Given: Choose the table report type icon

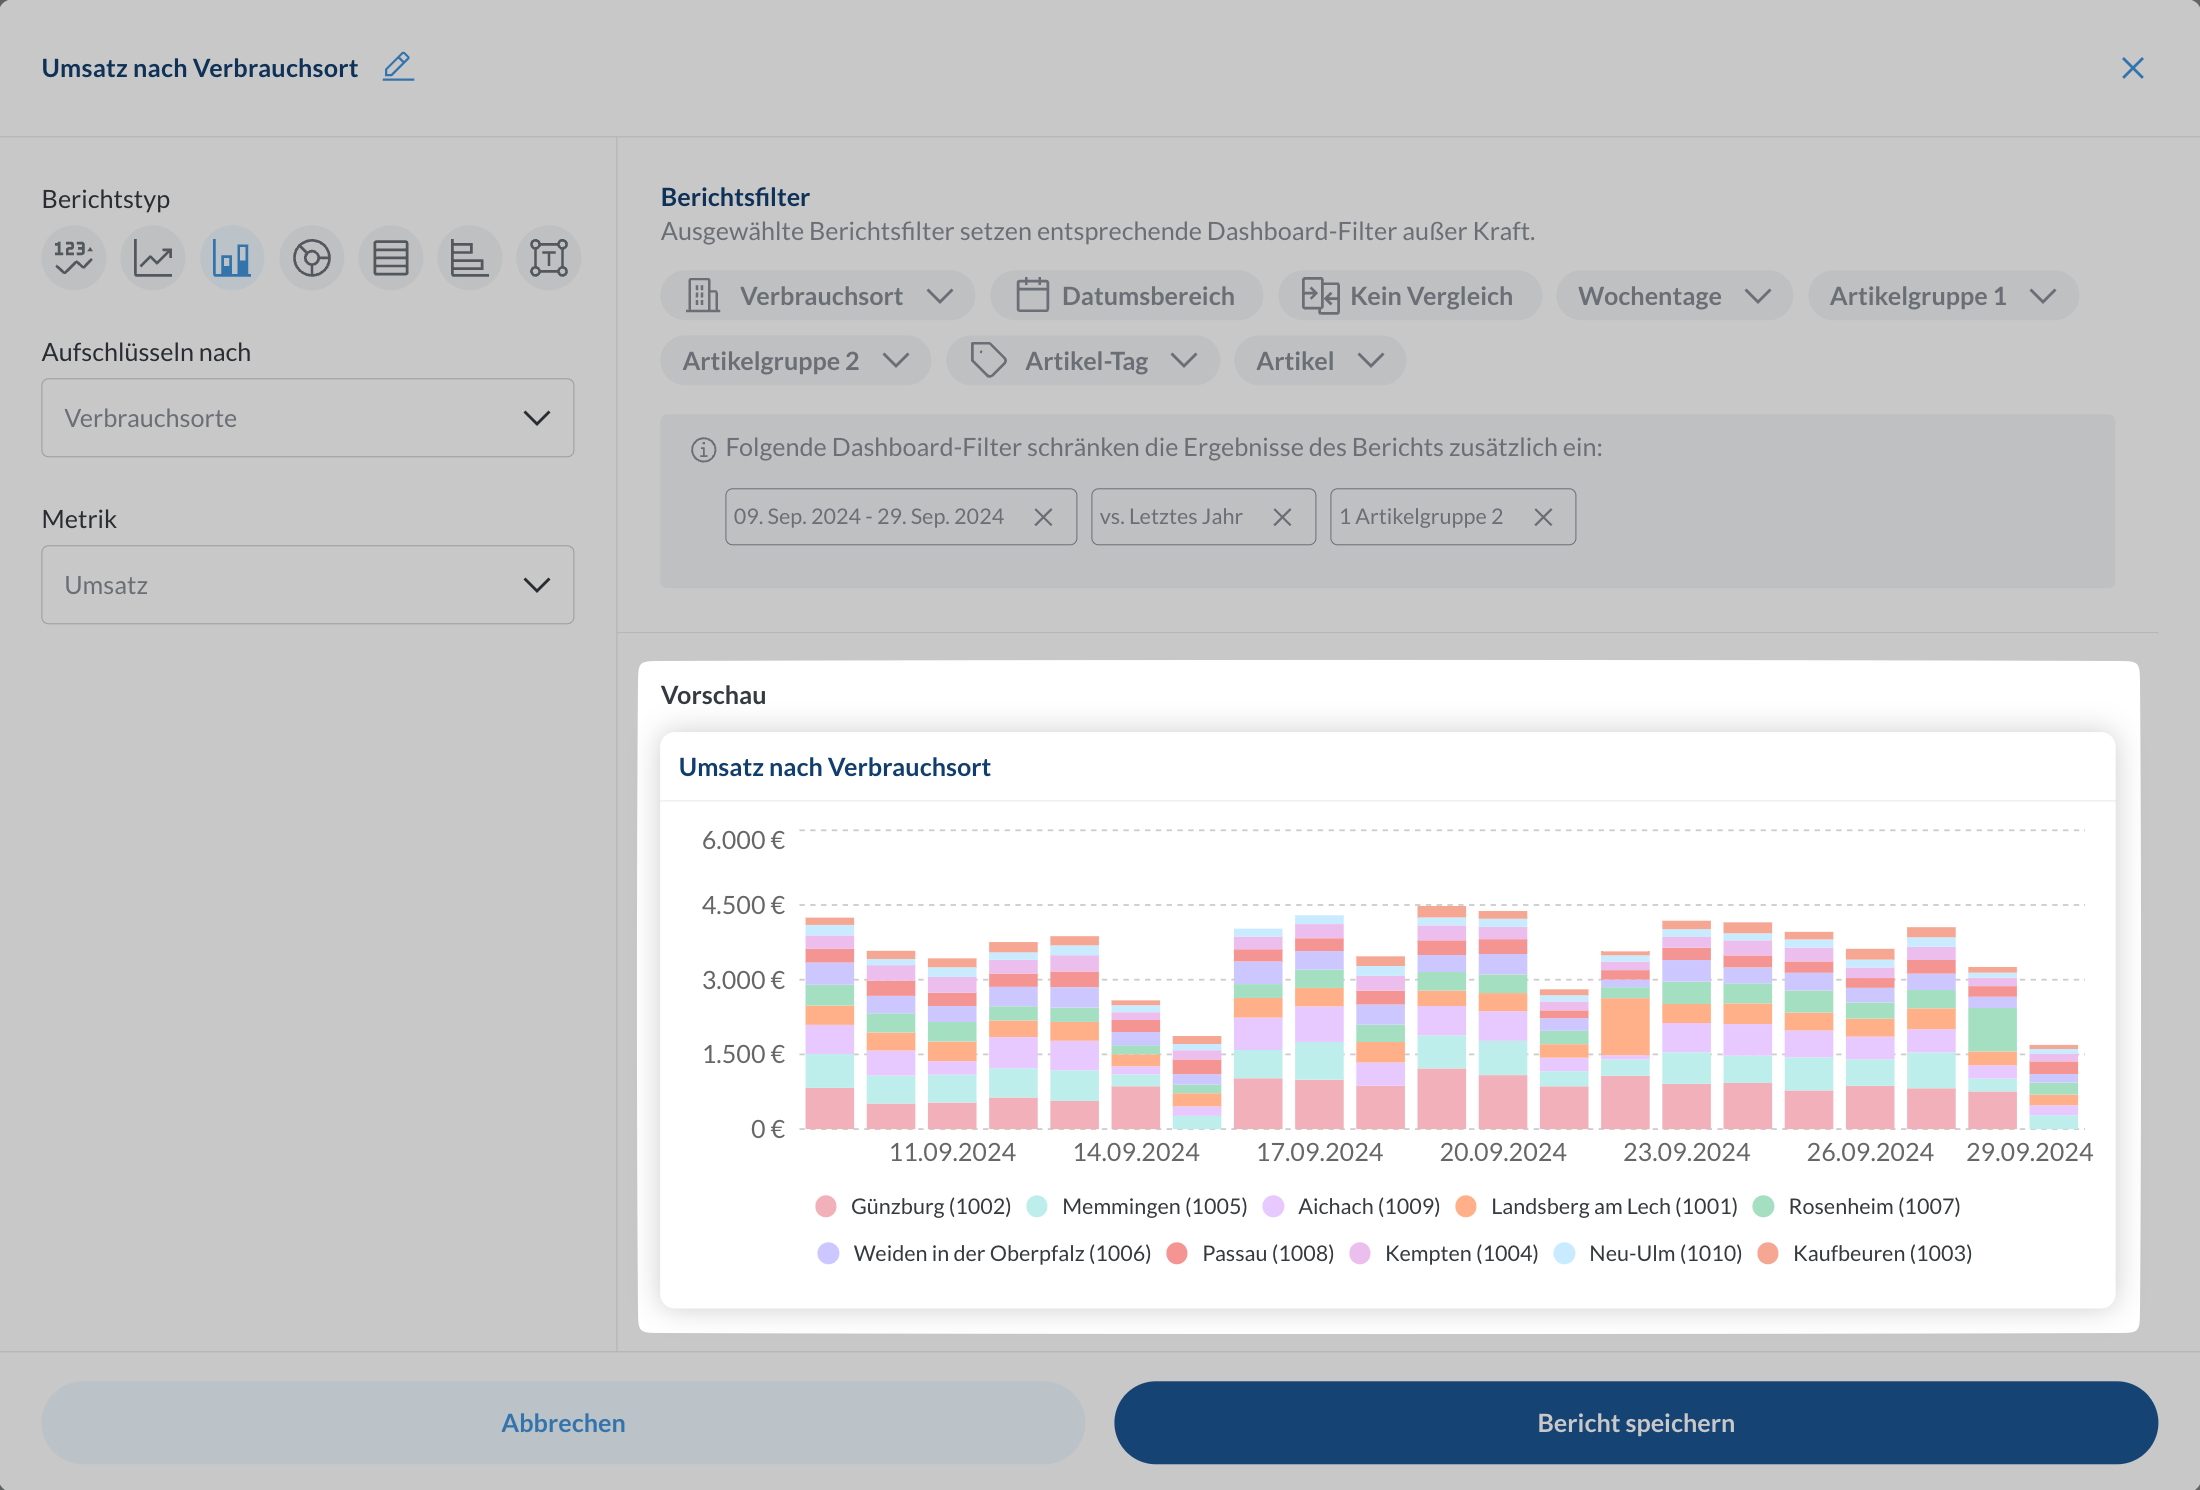Looking at the screenshot, I should click(x=390, y=258).
